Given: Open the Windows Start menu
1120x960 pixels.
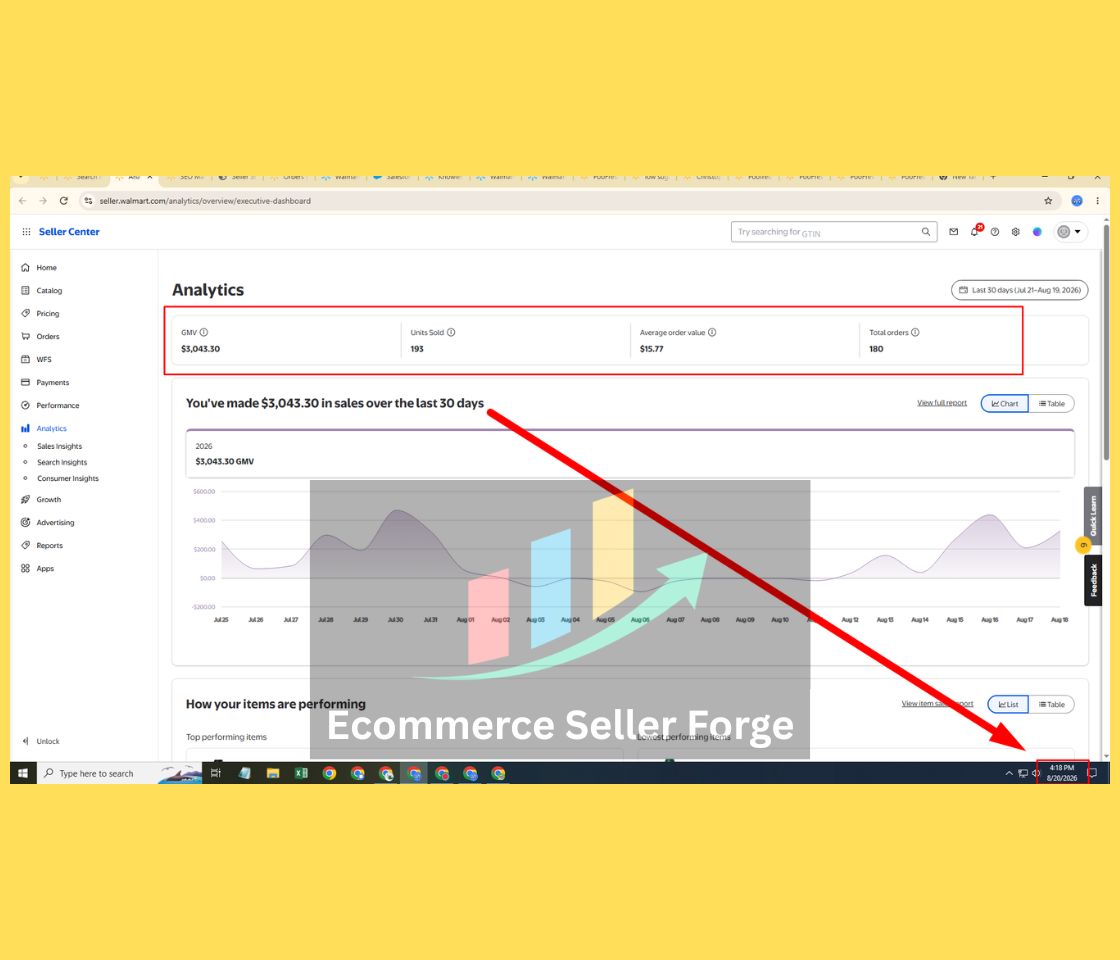Looking at the screenshot, I should [23, 774].
